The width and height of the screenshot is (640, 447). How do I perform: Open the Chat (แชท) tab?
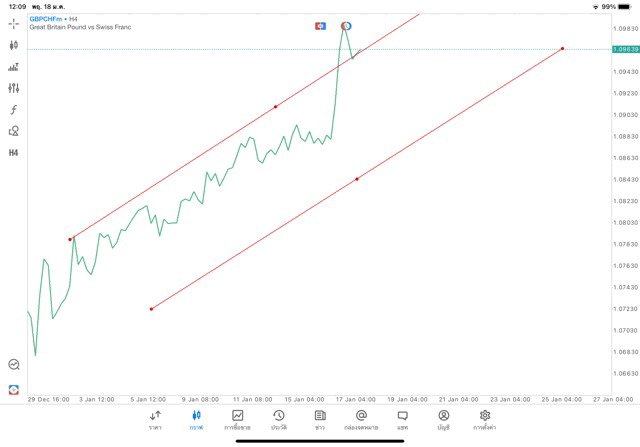pos(402,419)
